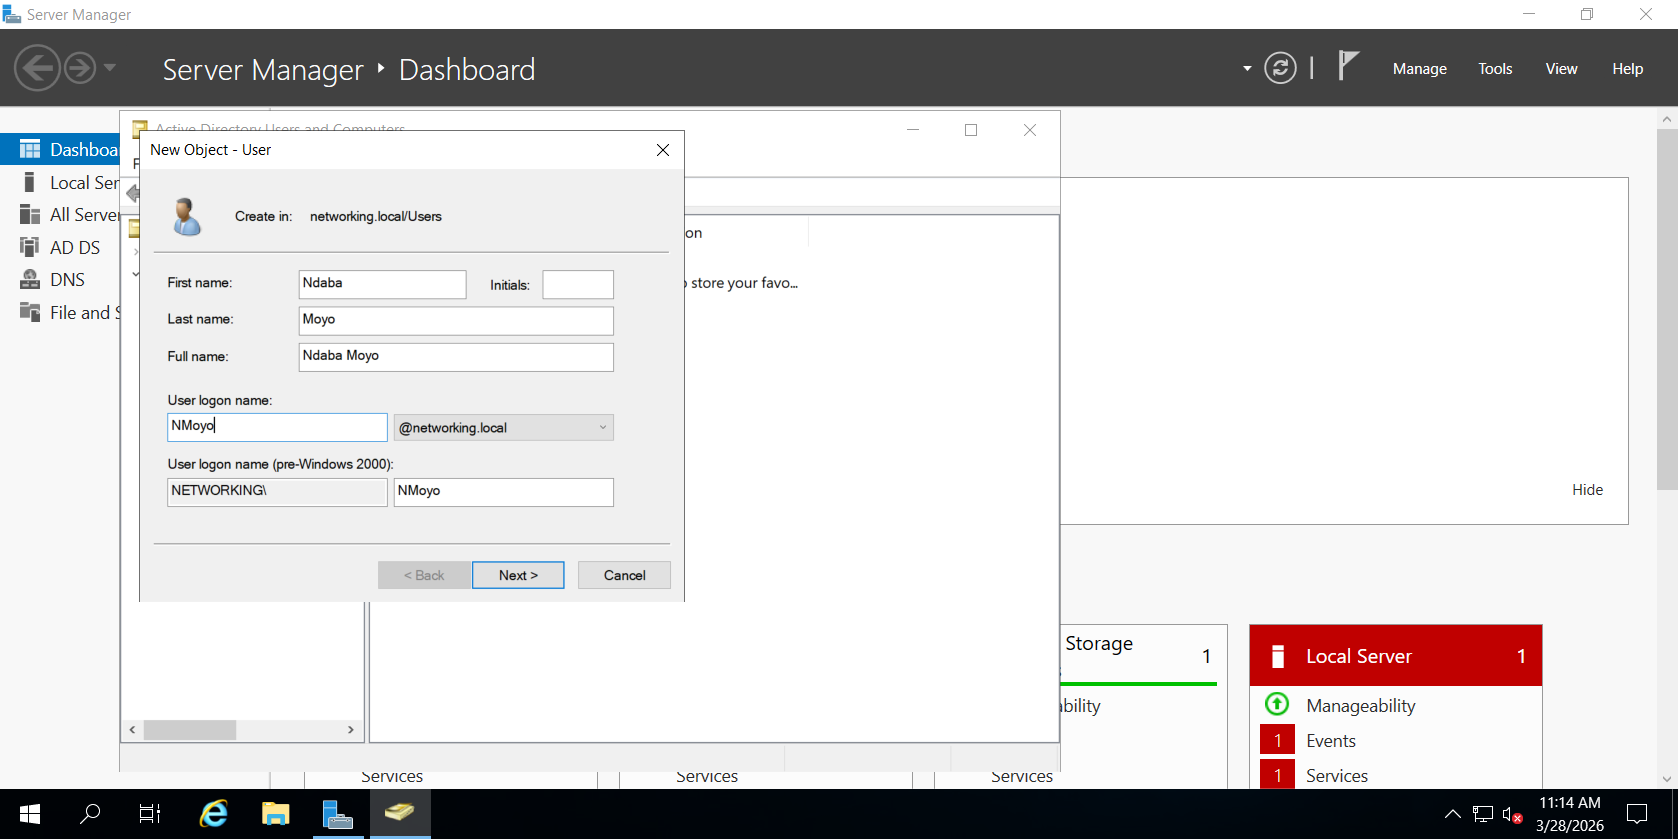Open File Explorer from the taskbar
This screenshot has width=1678, height=839.
[x=276, y=814]
